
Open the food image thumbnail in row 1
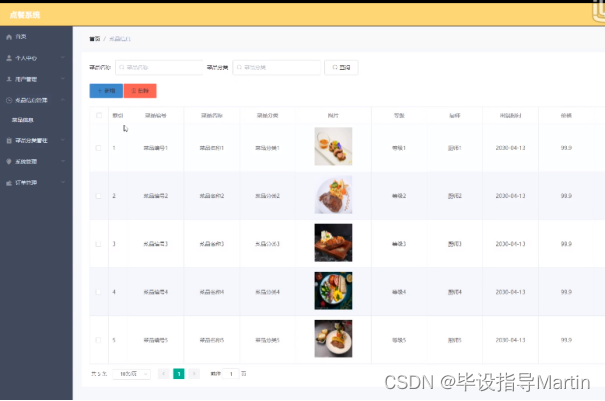333,146
